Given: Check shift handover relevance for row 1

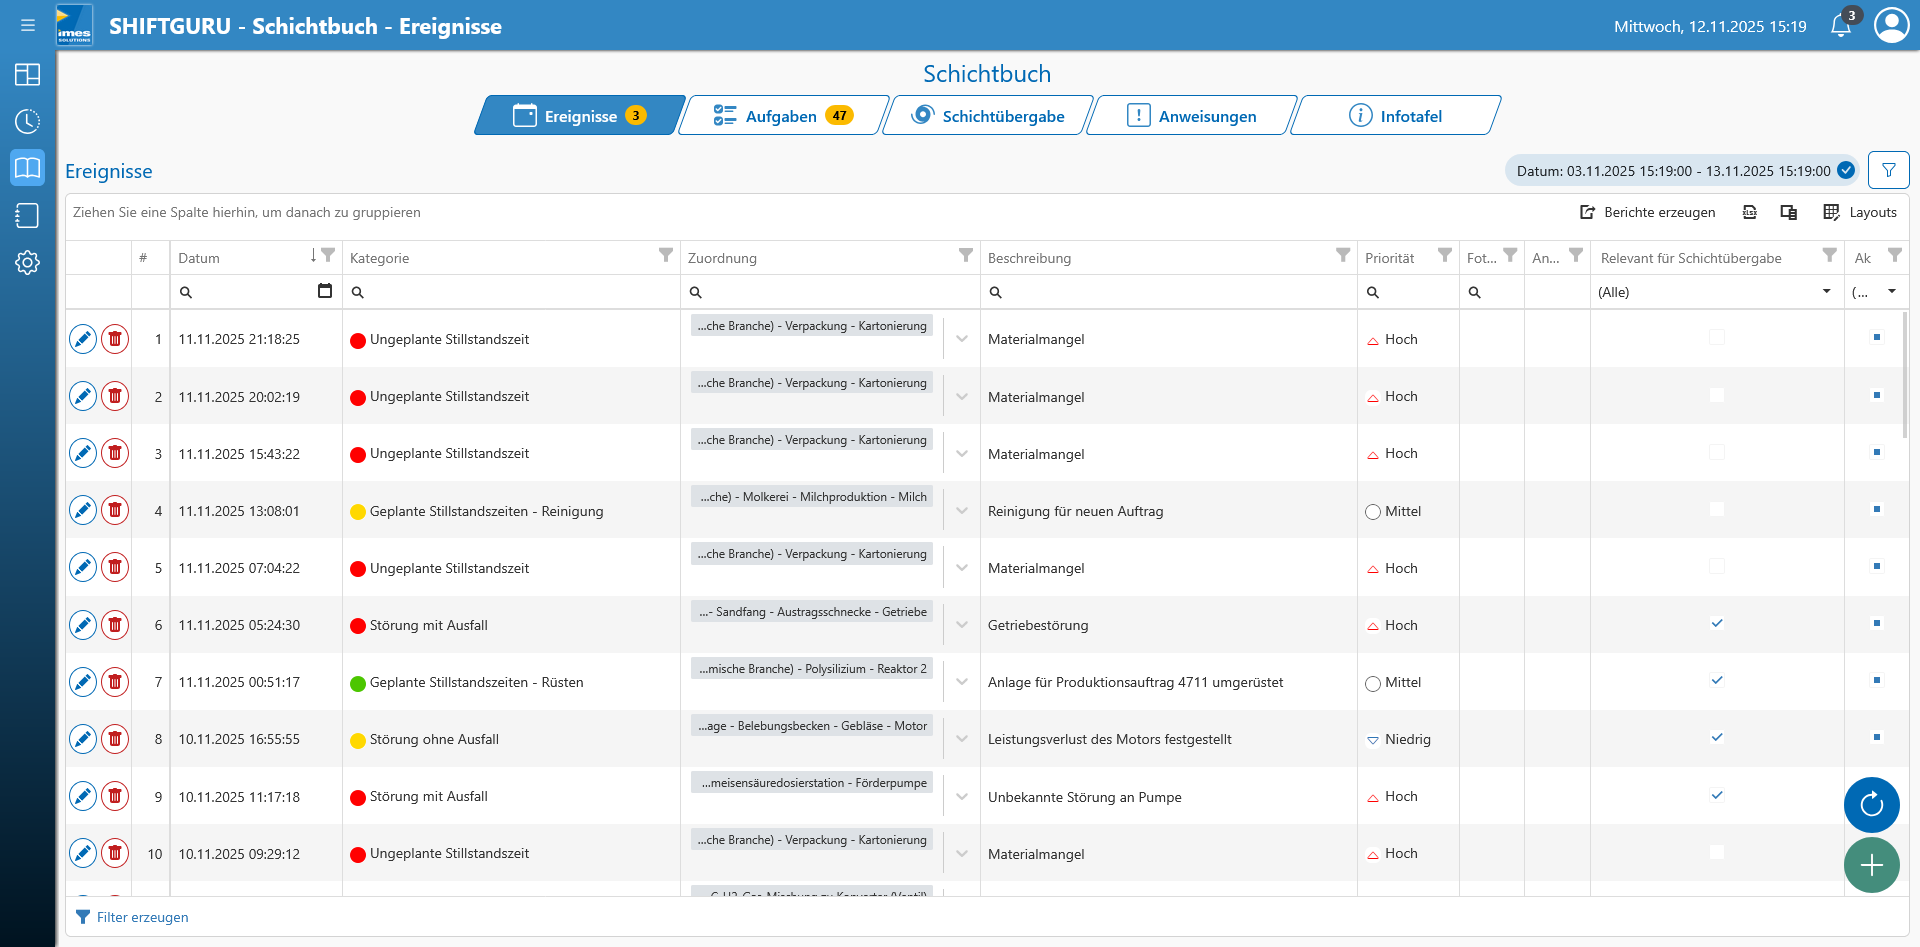Looking at the screenshot, I should click(x=1717, y=338).
